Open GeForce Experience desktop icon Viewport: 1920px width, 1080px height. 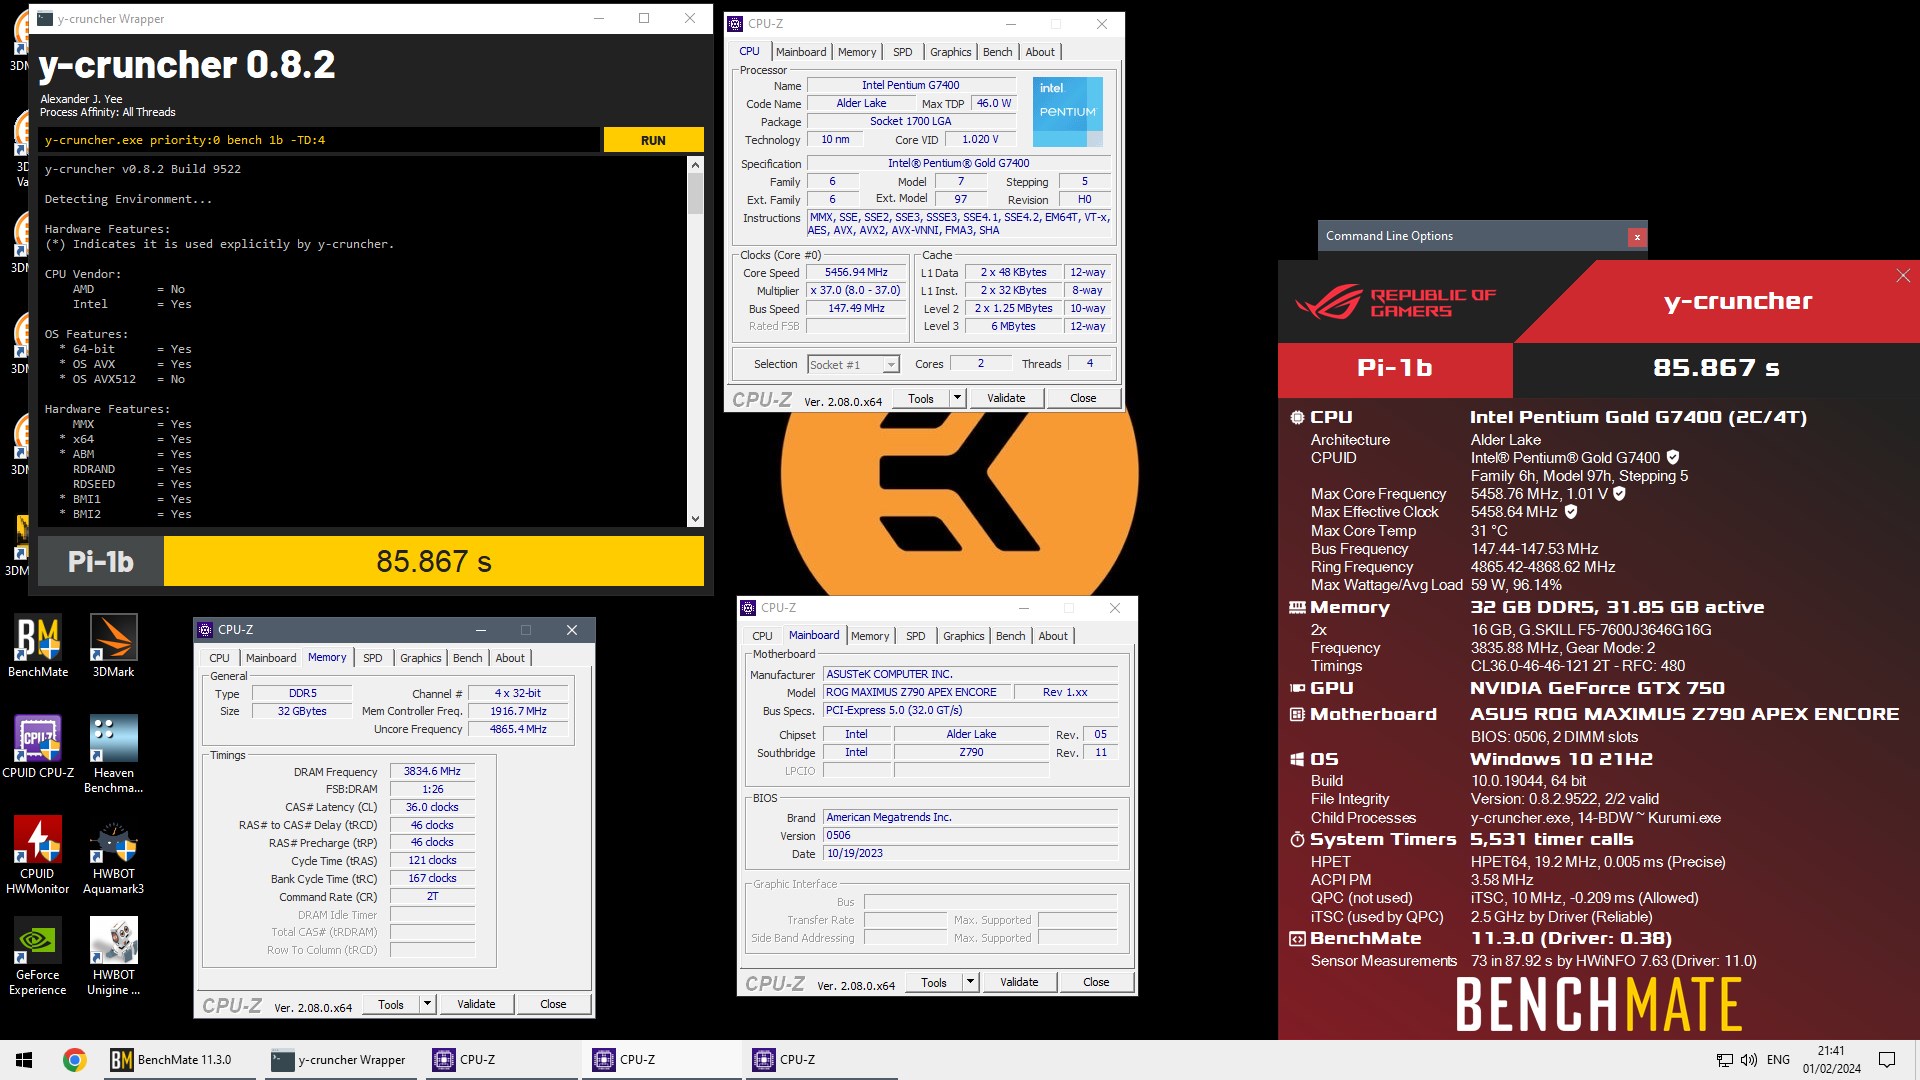click(x=38, y=956)
